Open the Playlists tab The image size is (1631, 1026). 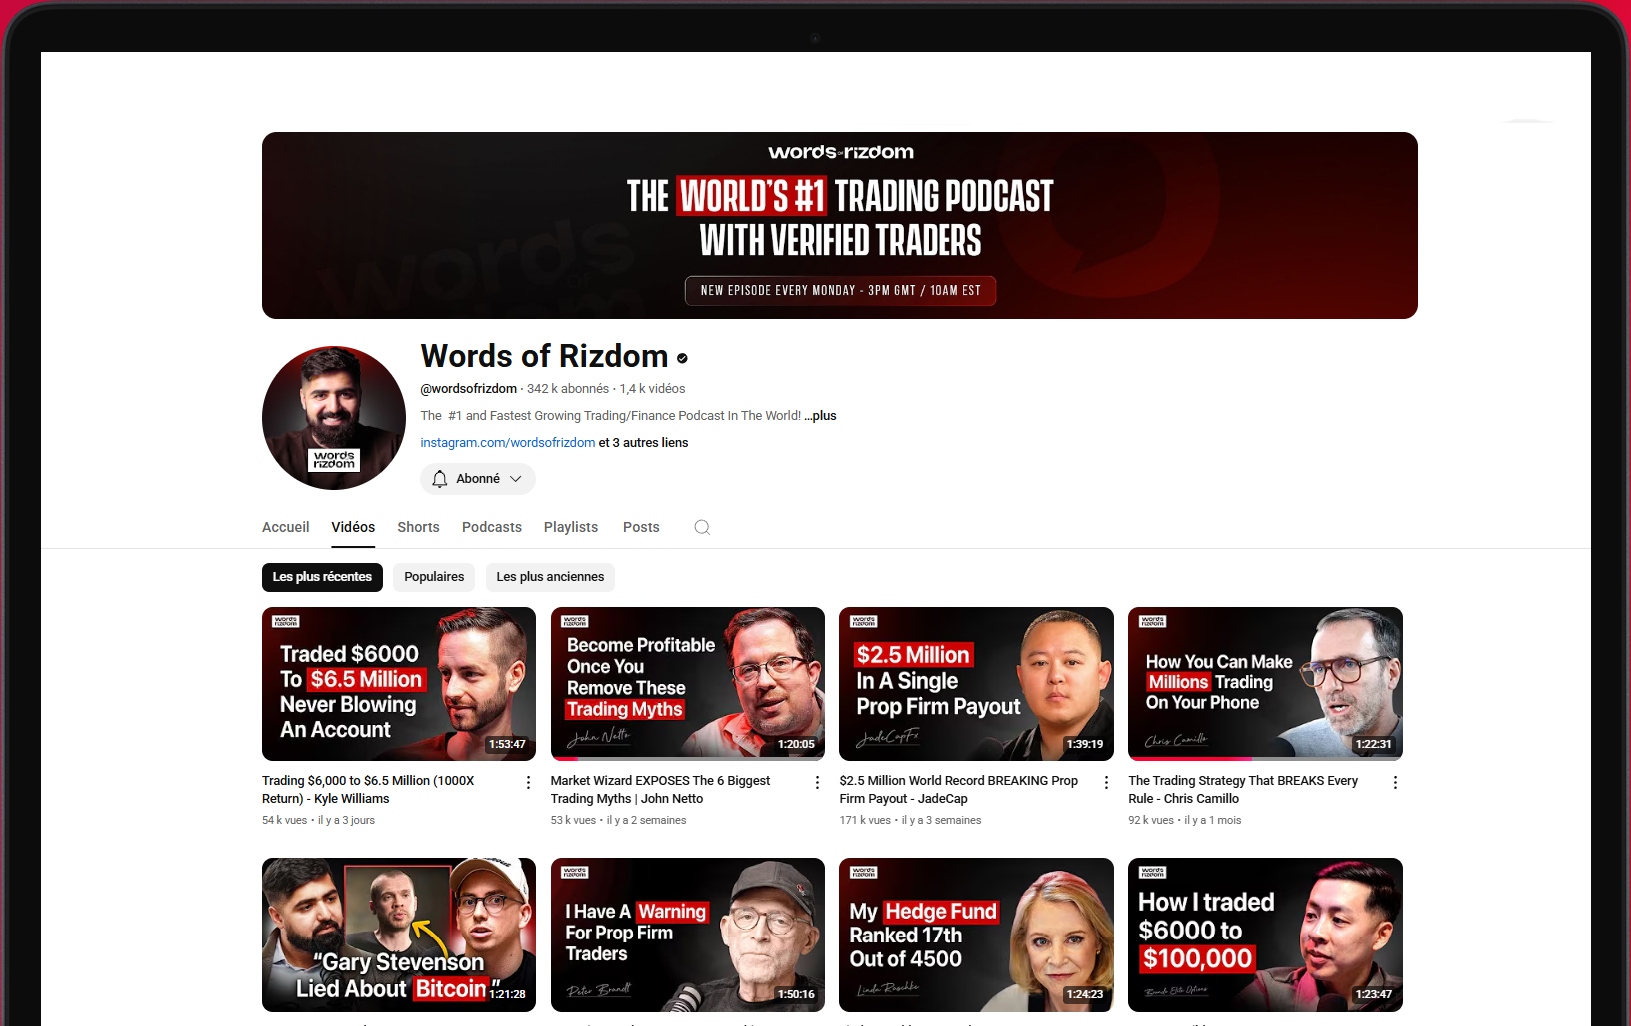(571, 527)
